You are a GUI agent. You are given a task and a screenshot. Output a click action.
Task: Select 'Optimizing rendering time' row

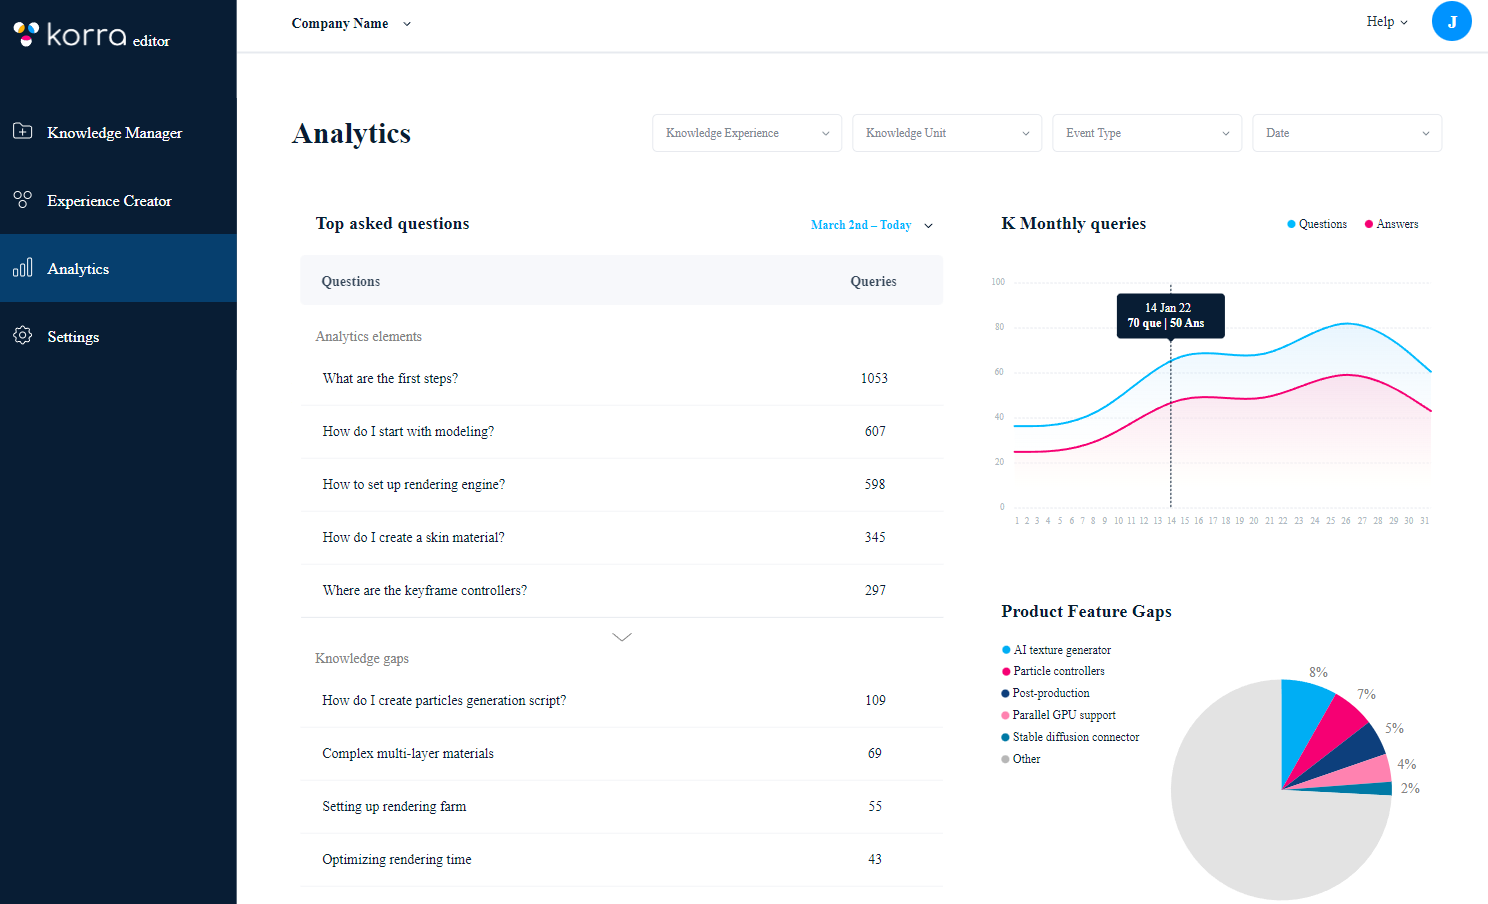[622, 860]
